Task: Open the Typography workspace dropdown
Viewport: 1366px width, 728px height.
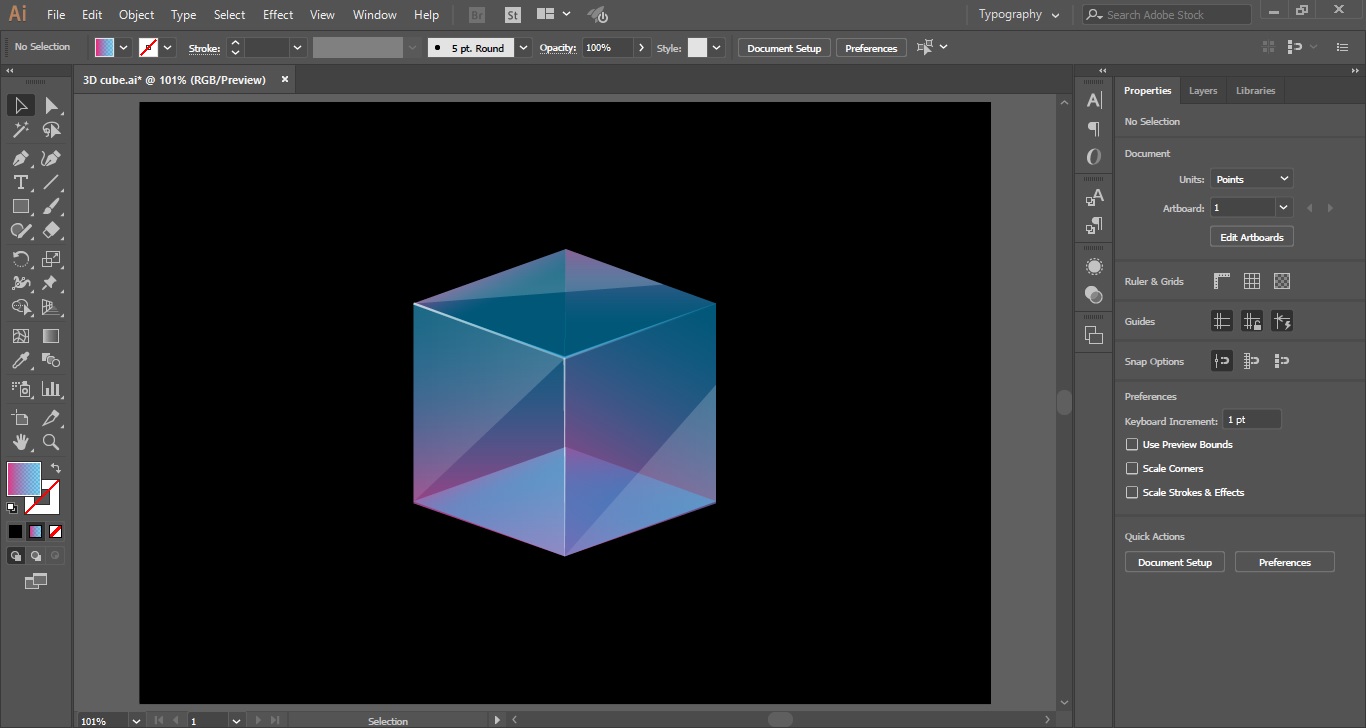Action: click(1018, 15)
